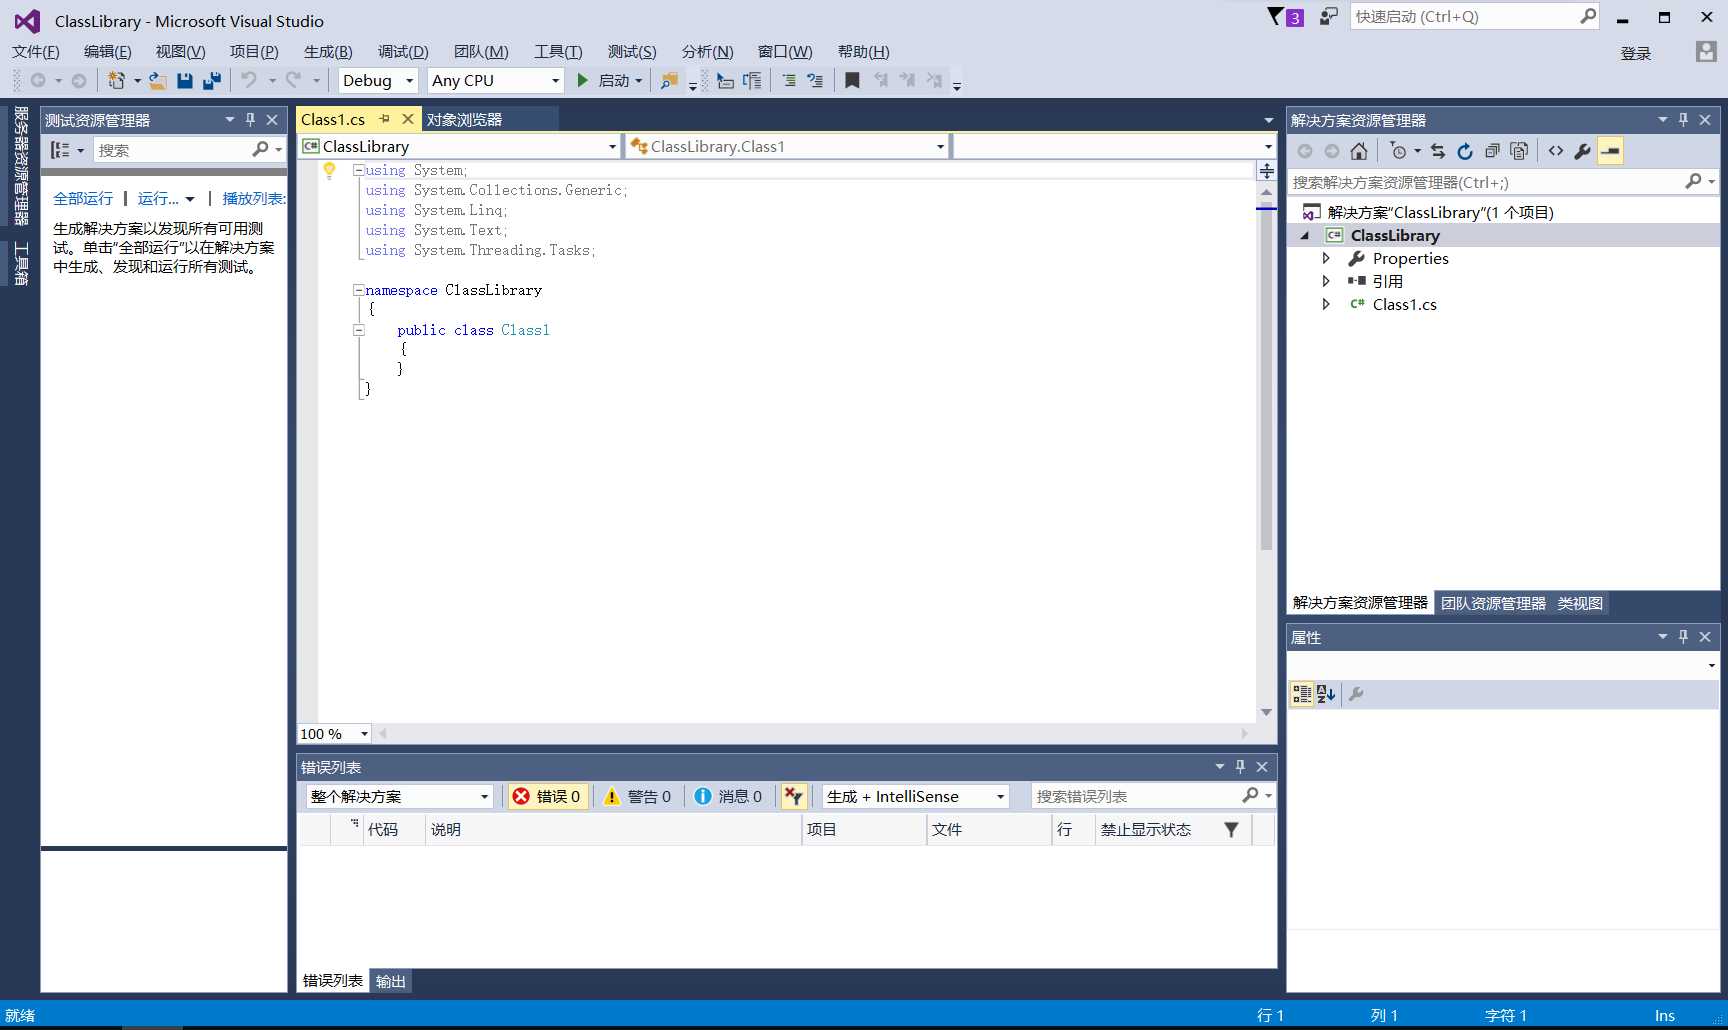
Task: Click Group By icon in Test Explorer
Action: (x=60, y=150)
